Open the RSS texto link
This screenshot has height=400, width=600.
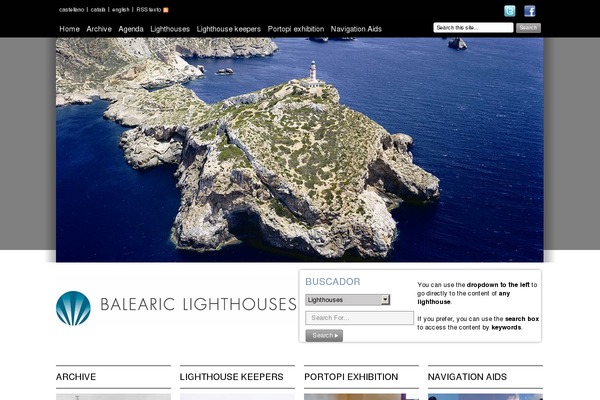click(x=149, y=10)
